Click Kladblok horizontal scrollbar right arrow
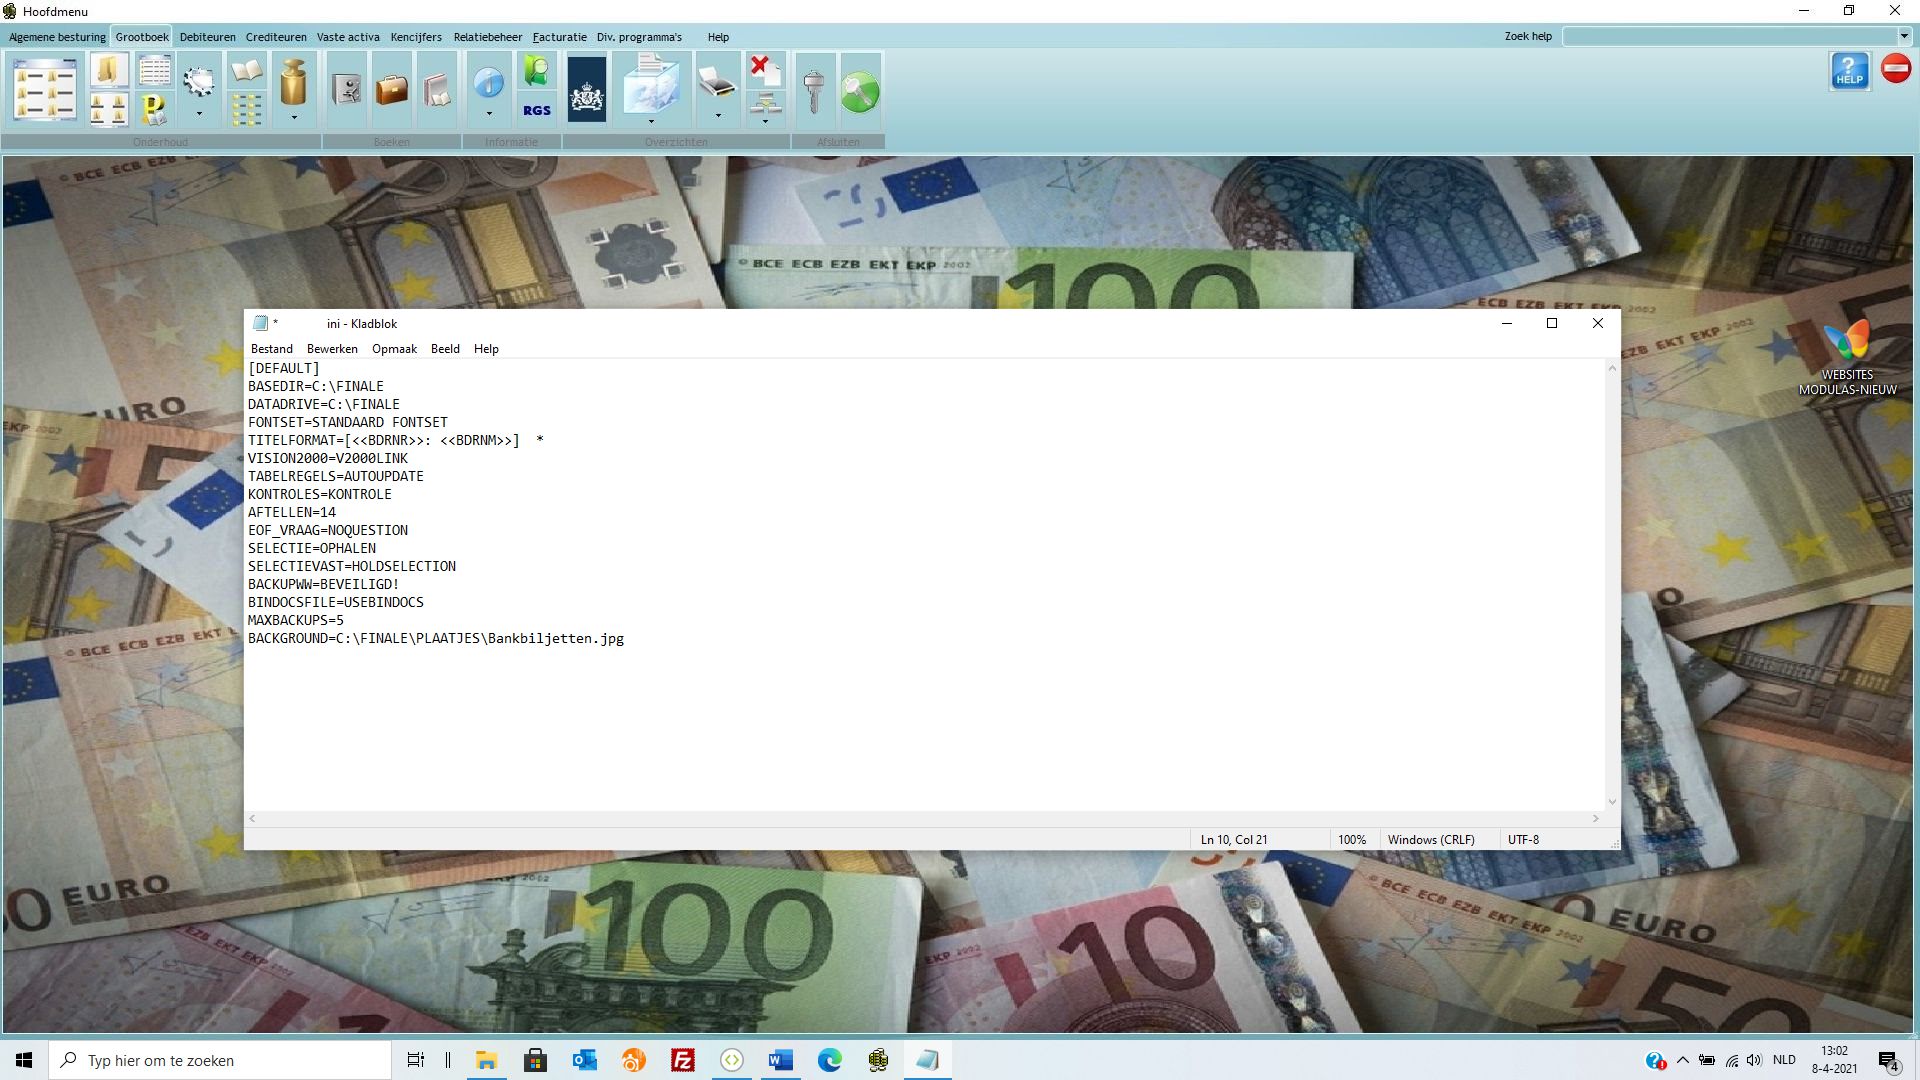The image size is (1920, 1080). 1595,818
